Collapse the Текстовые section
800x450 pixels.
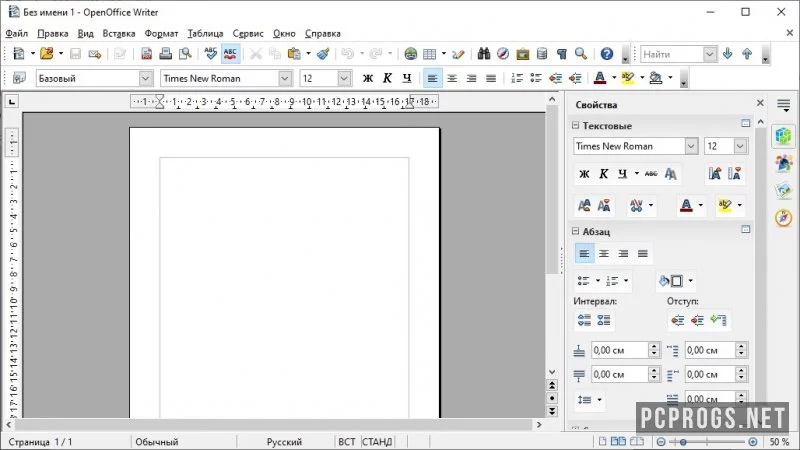coord(576,126)
